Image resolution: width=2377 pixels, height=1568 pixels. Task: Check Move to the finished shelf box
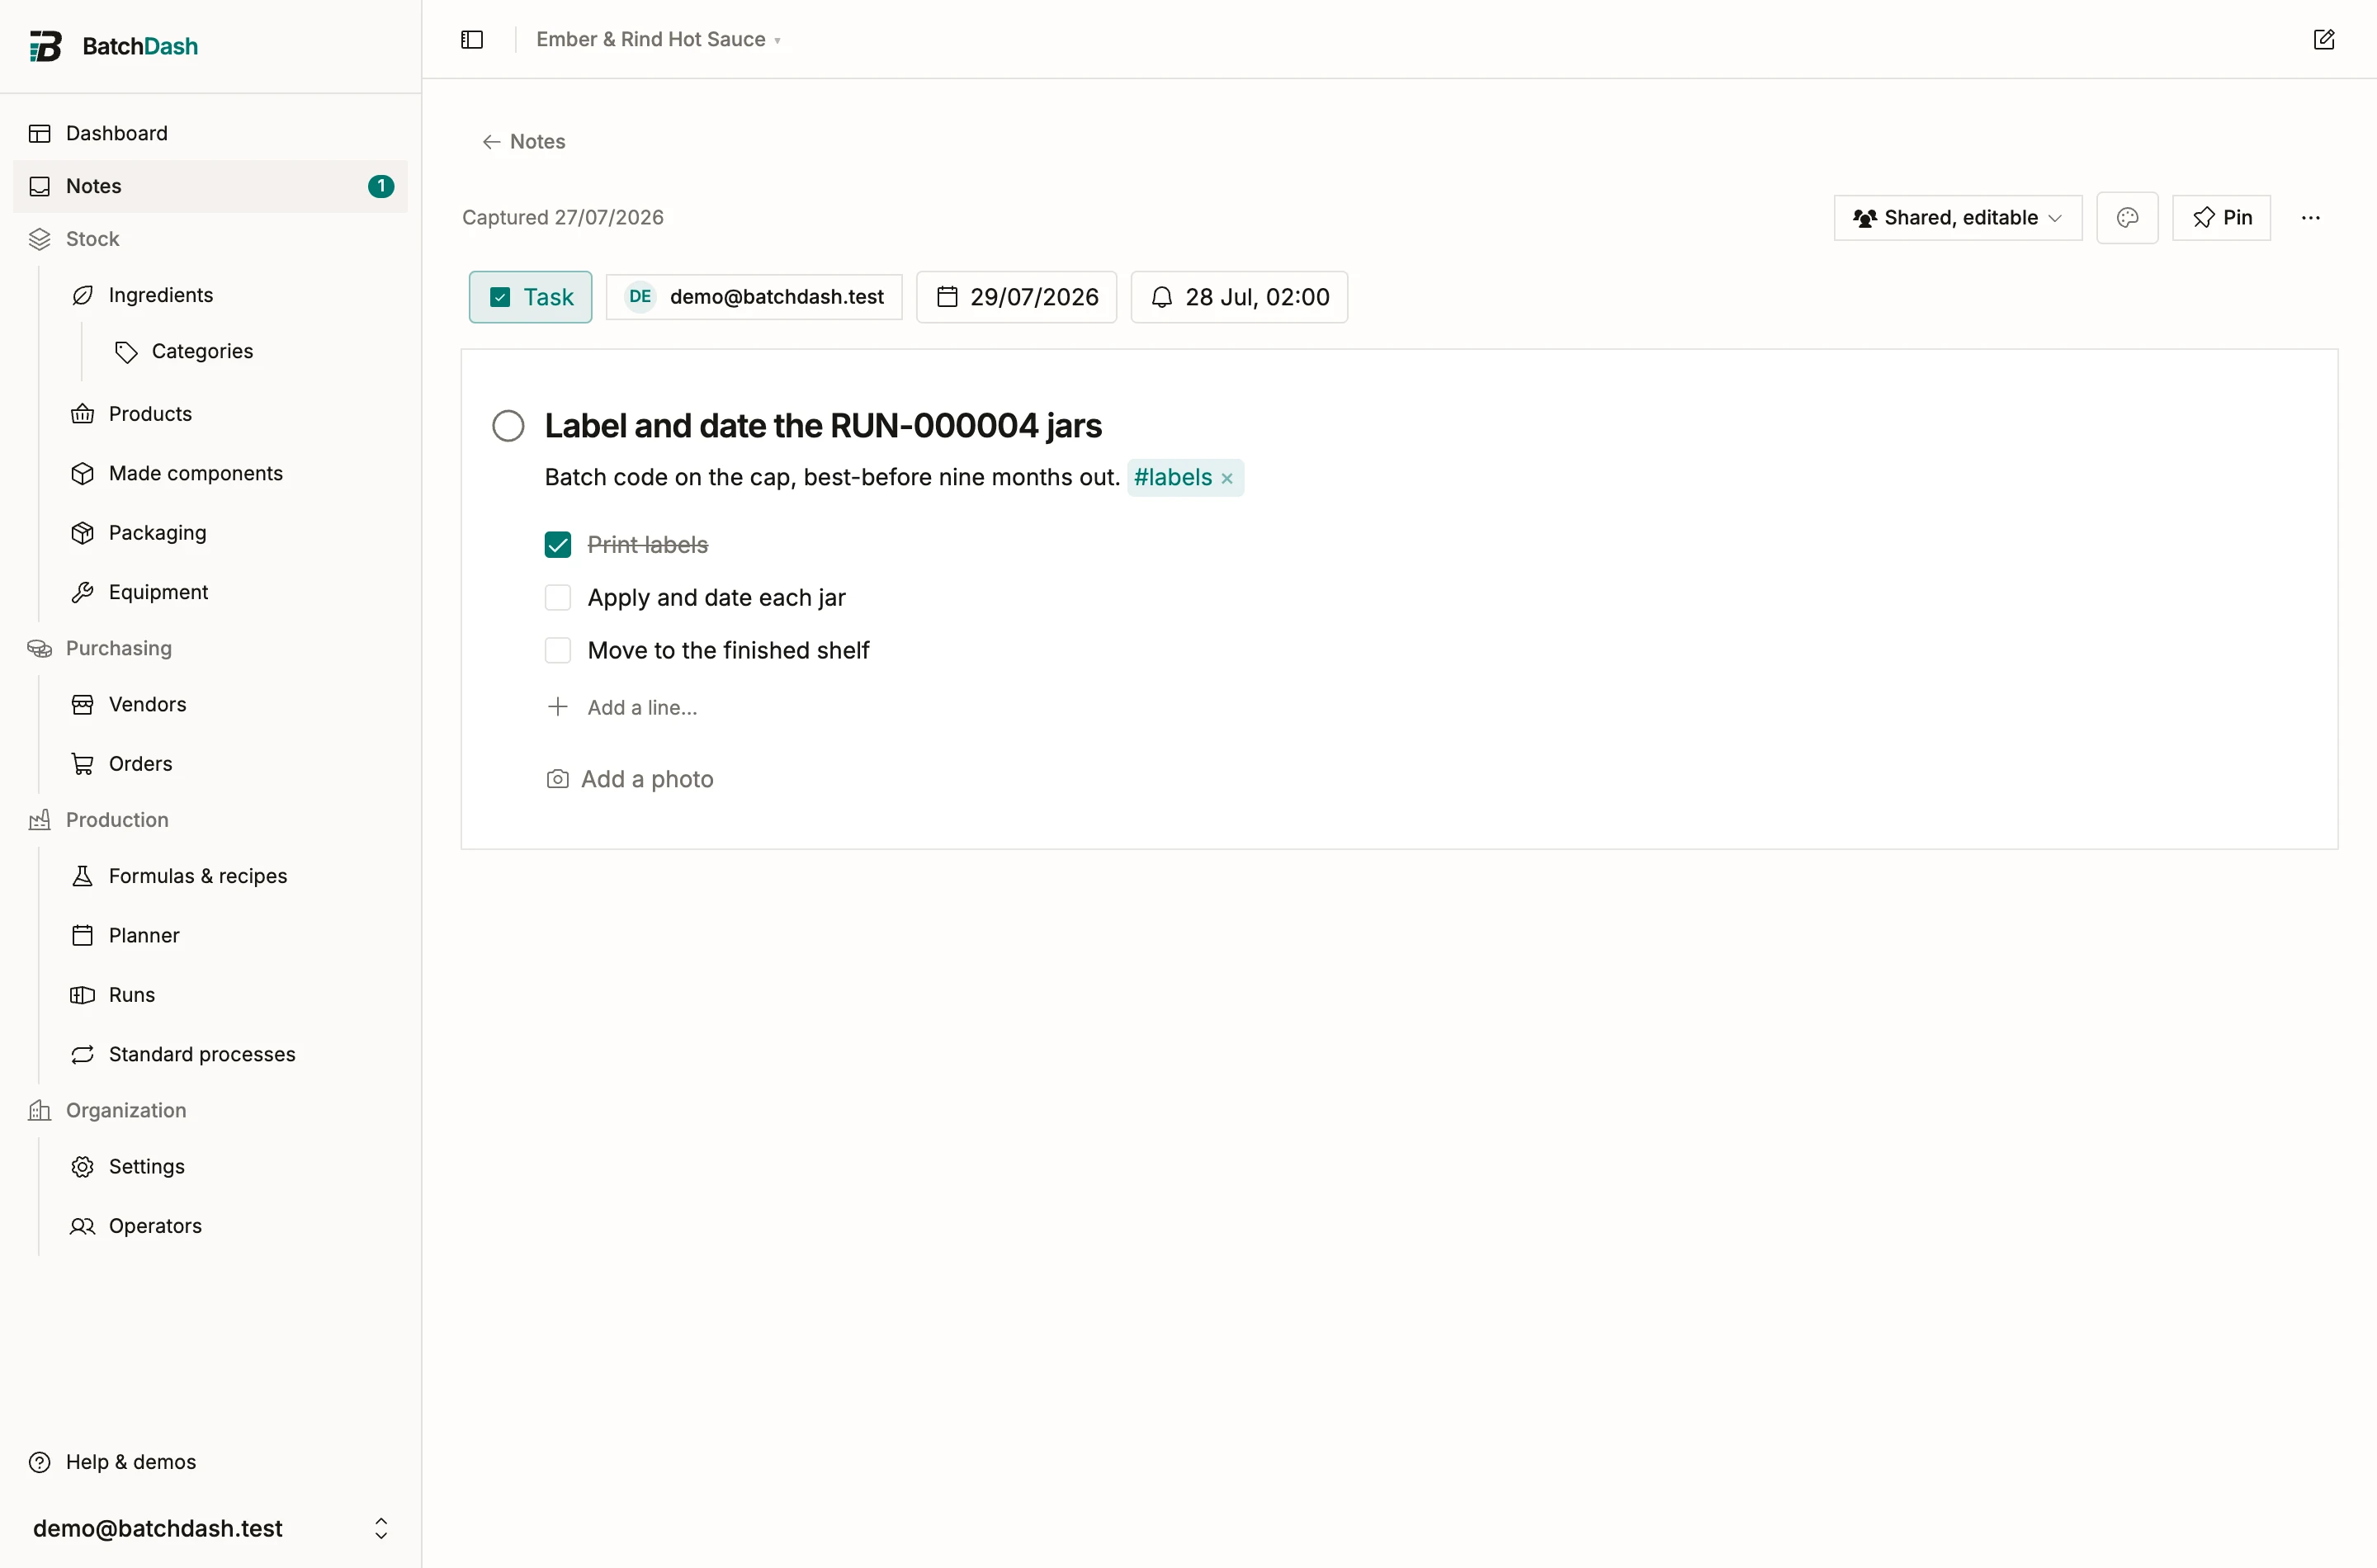pos(558,651)
